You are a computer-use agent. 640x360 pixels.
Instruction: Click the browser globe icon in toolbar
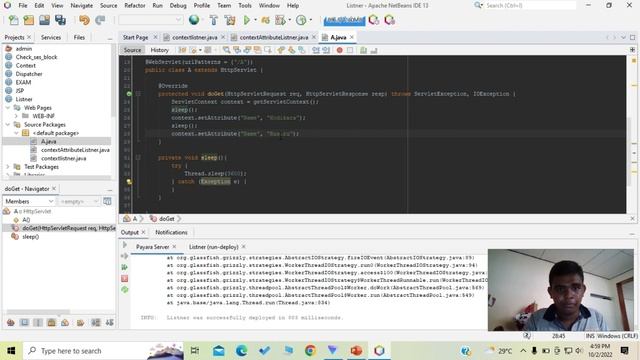194,20
